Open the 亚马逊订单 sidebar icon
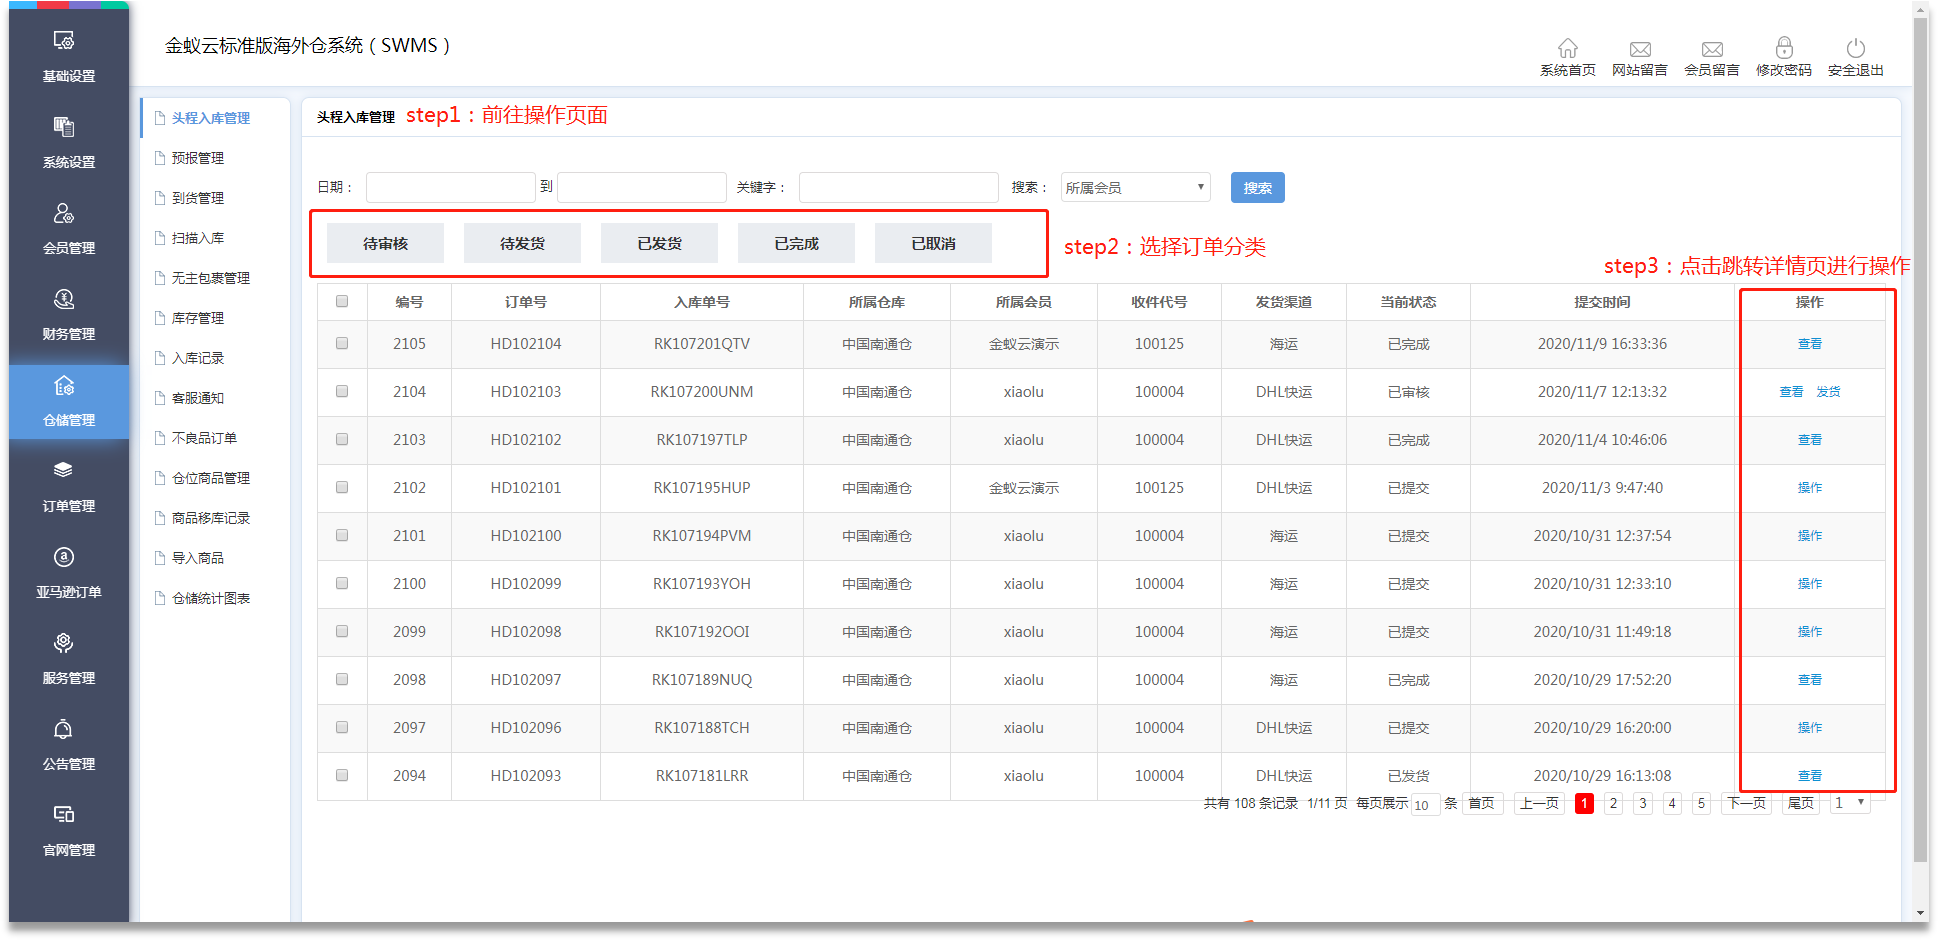This screenshot has width=1938, height=940. 64,557
